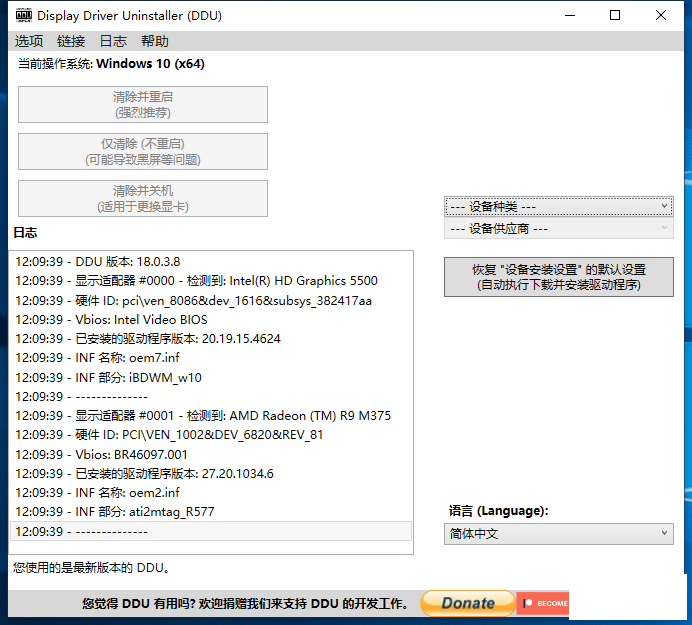Screen dimensions: 692x625
Task: Expand the 设备供应商 dropdown
Action: click(558, 229)
